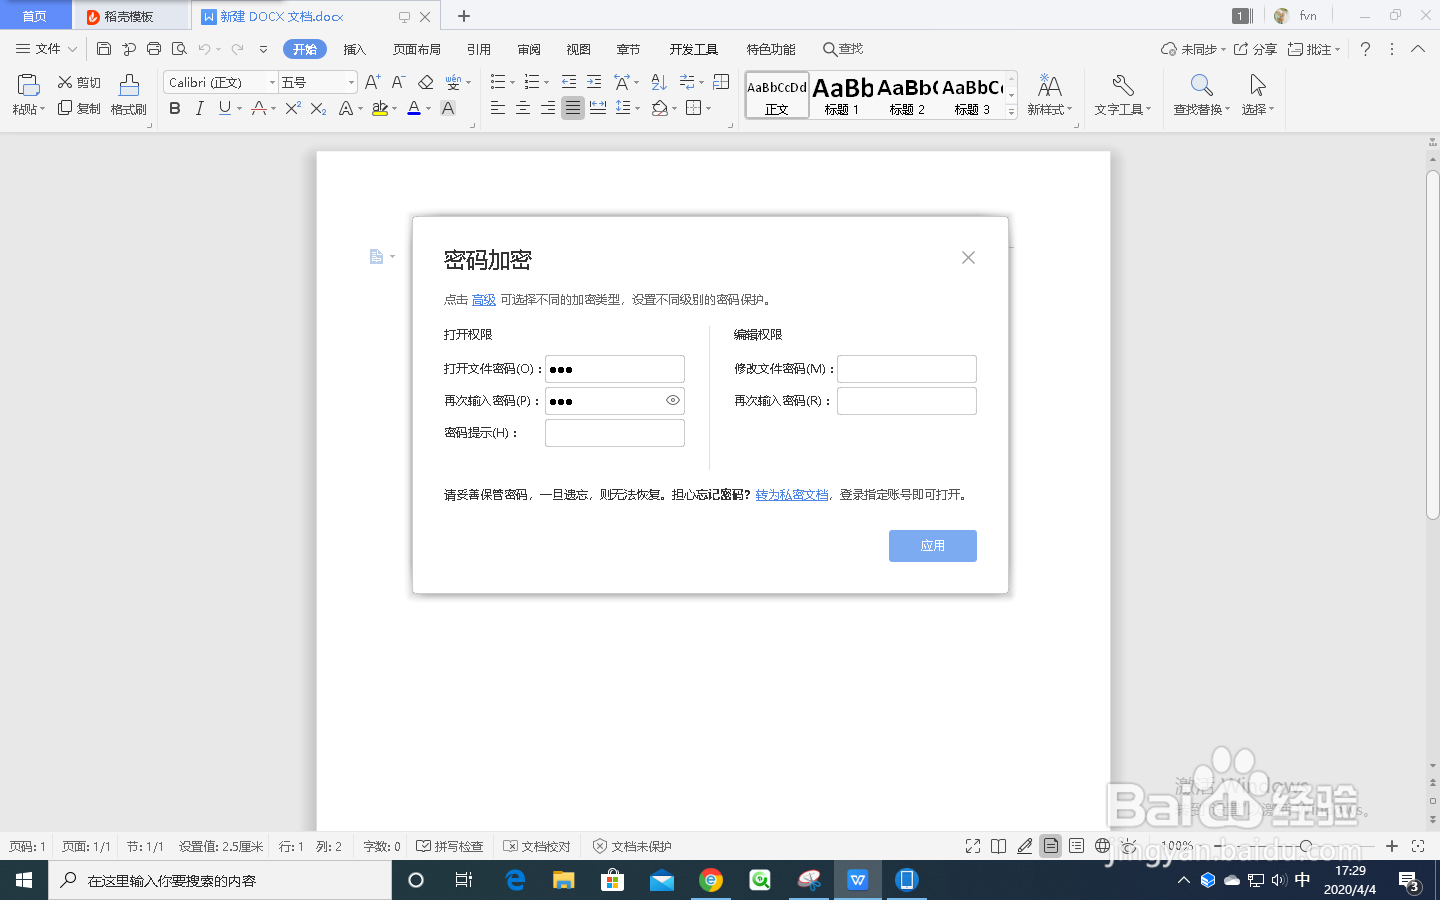
Task: Click 转为私密文档 link in dialog
Action: 792,494
